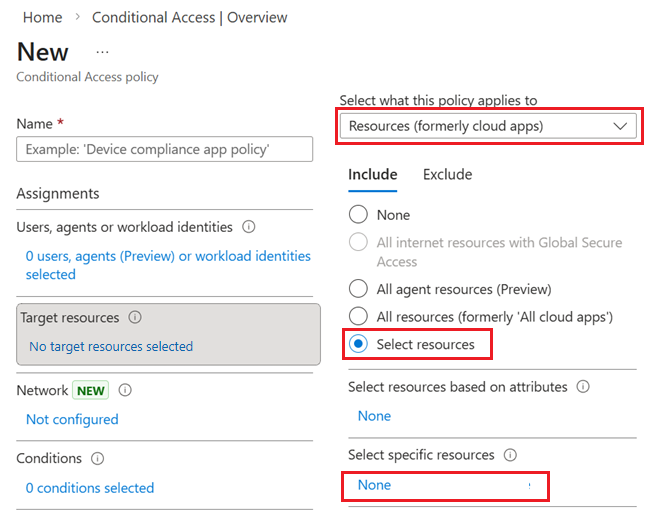The image size is (660, 518).
Task: Click info icon next to Conditions
Action: click(x=98, y=458)
